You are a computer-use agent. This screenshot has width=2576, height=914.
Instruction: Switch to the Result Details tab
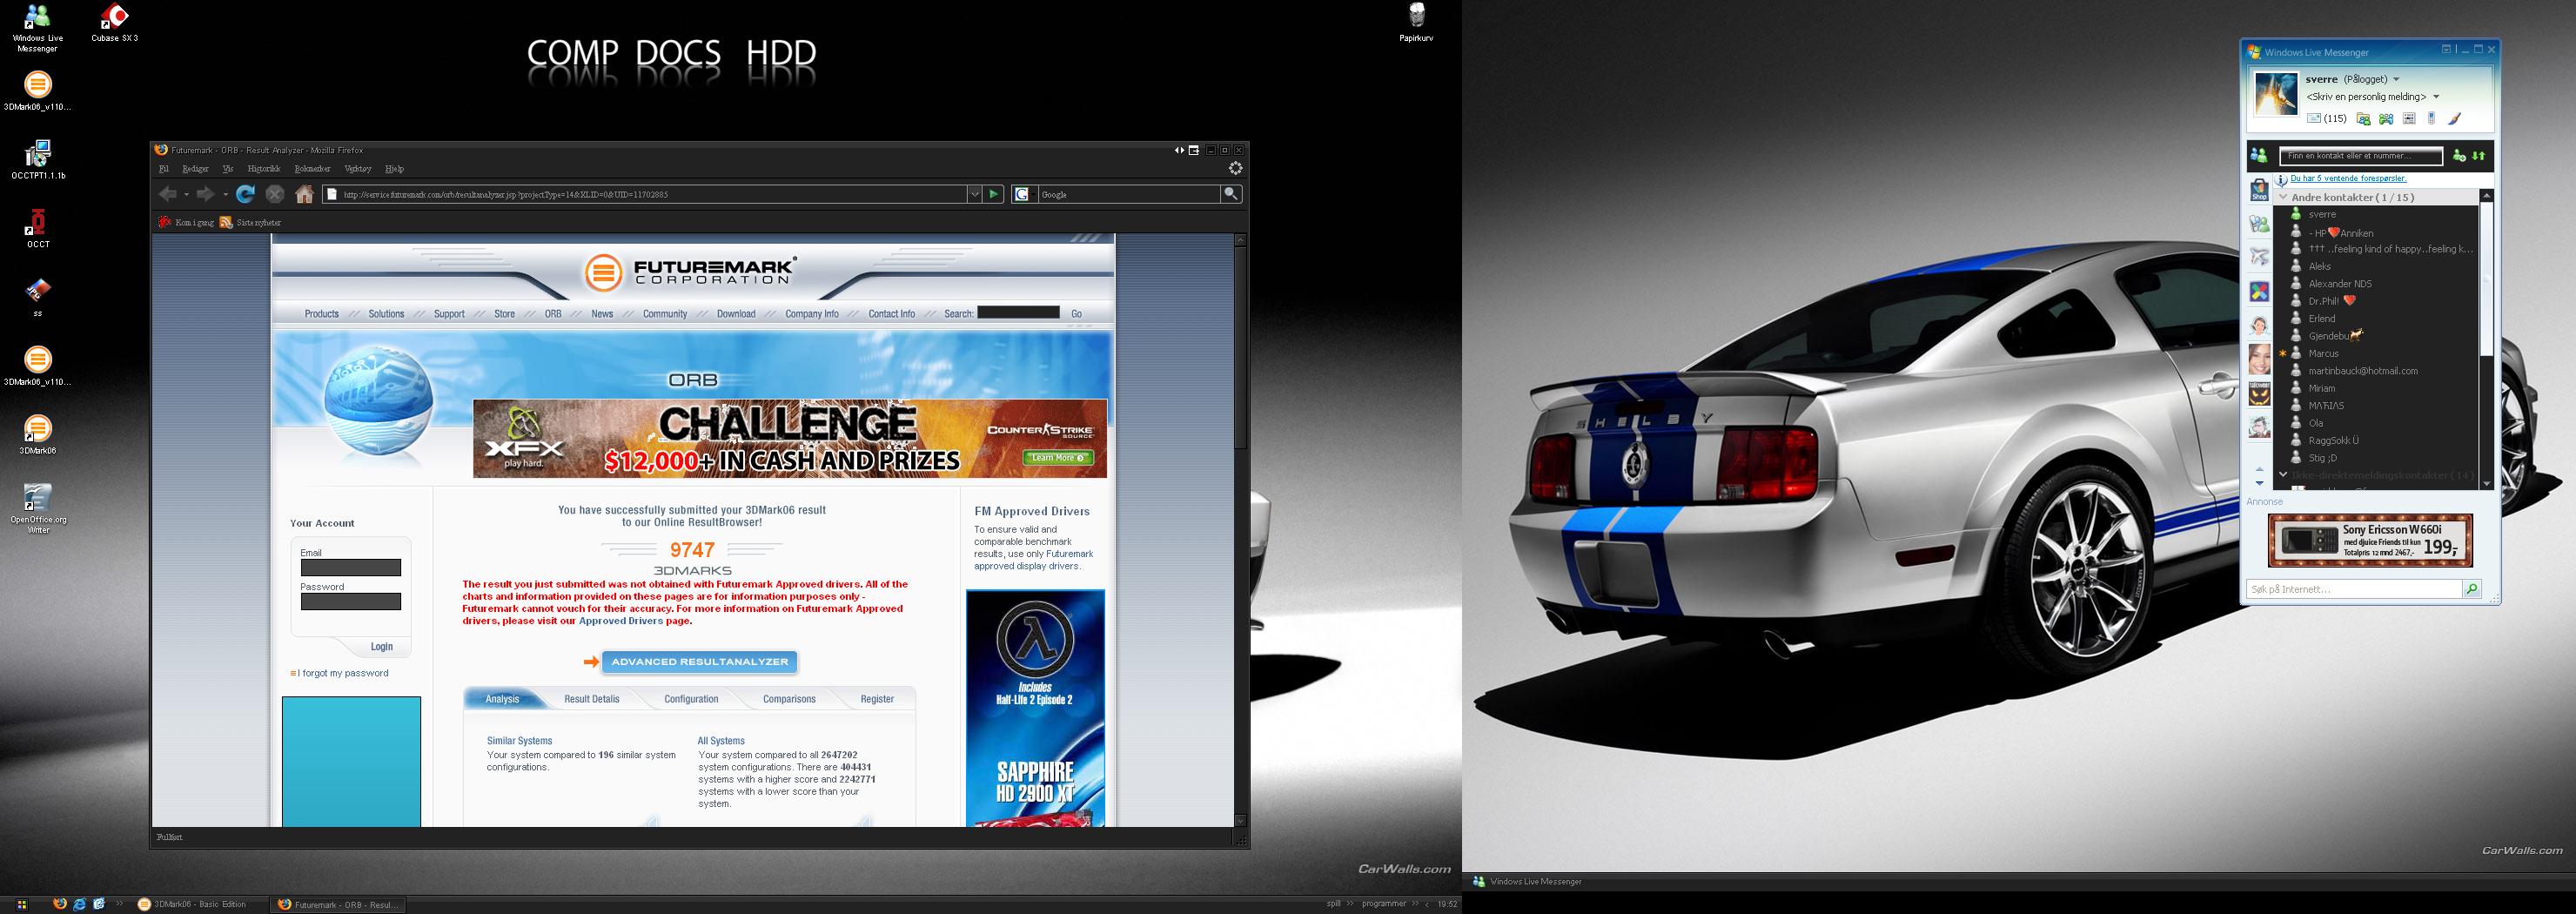pyautogui.click(x=592, y=699)
